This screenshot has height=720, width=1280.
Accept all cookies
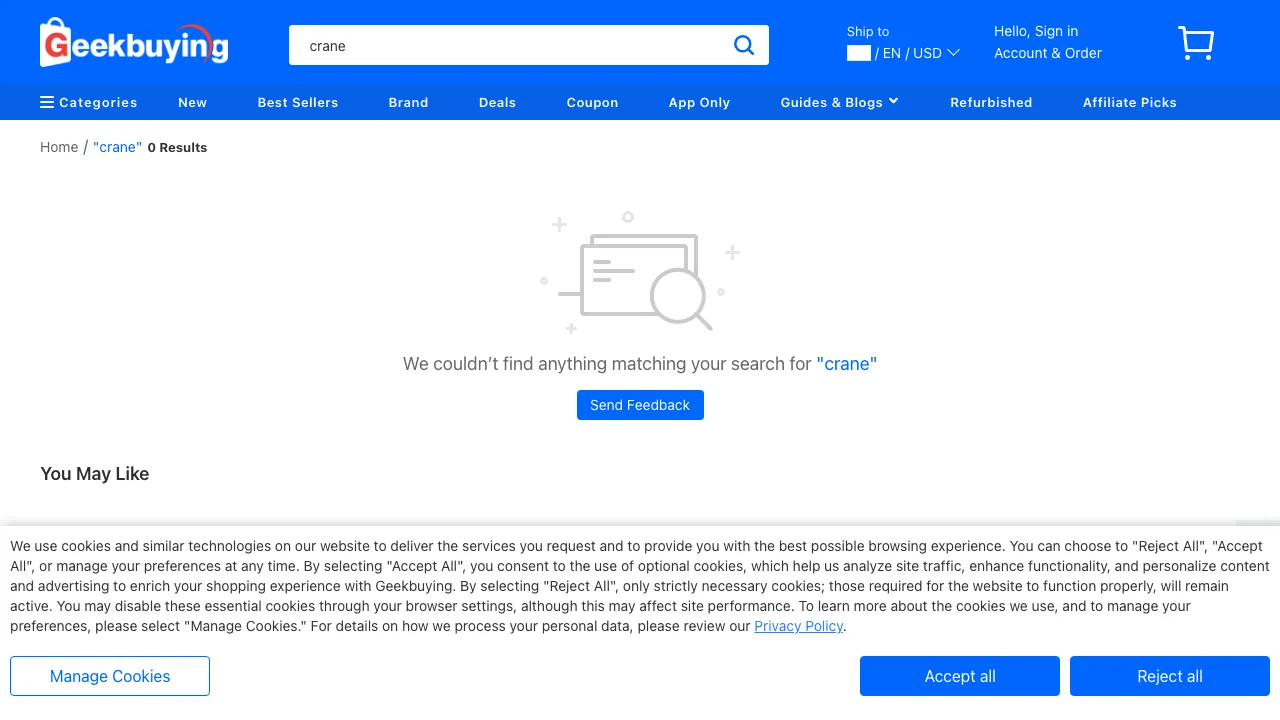coord(960,676)
